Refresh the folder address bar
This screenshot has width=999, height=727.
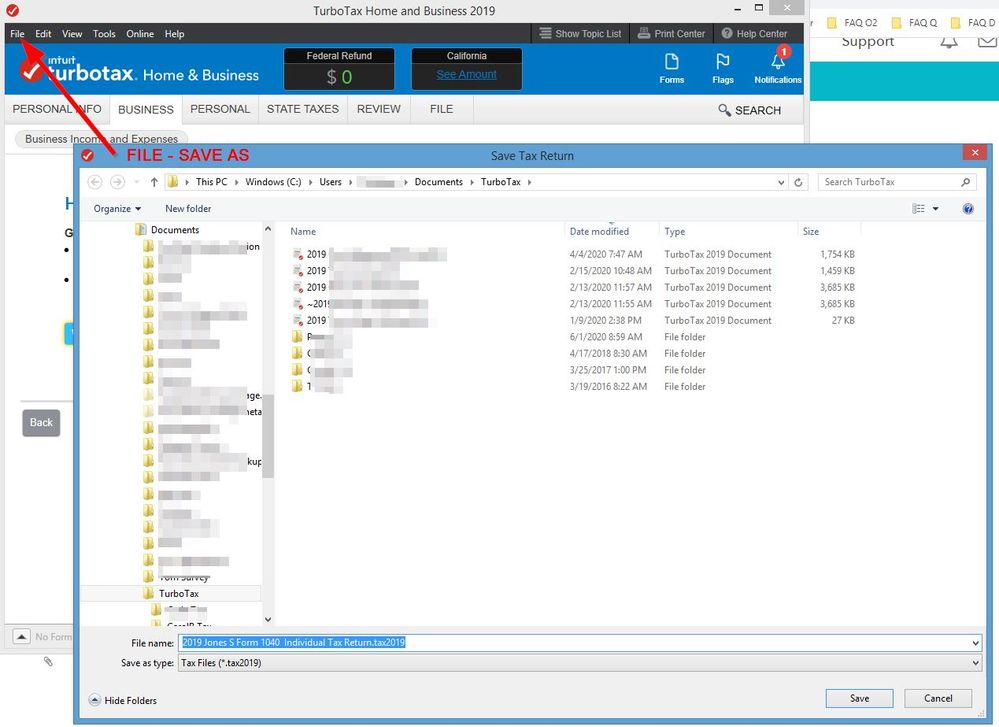(798, 182)
